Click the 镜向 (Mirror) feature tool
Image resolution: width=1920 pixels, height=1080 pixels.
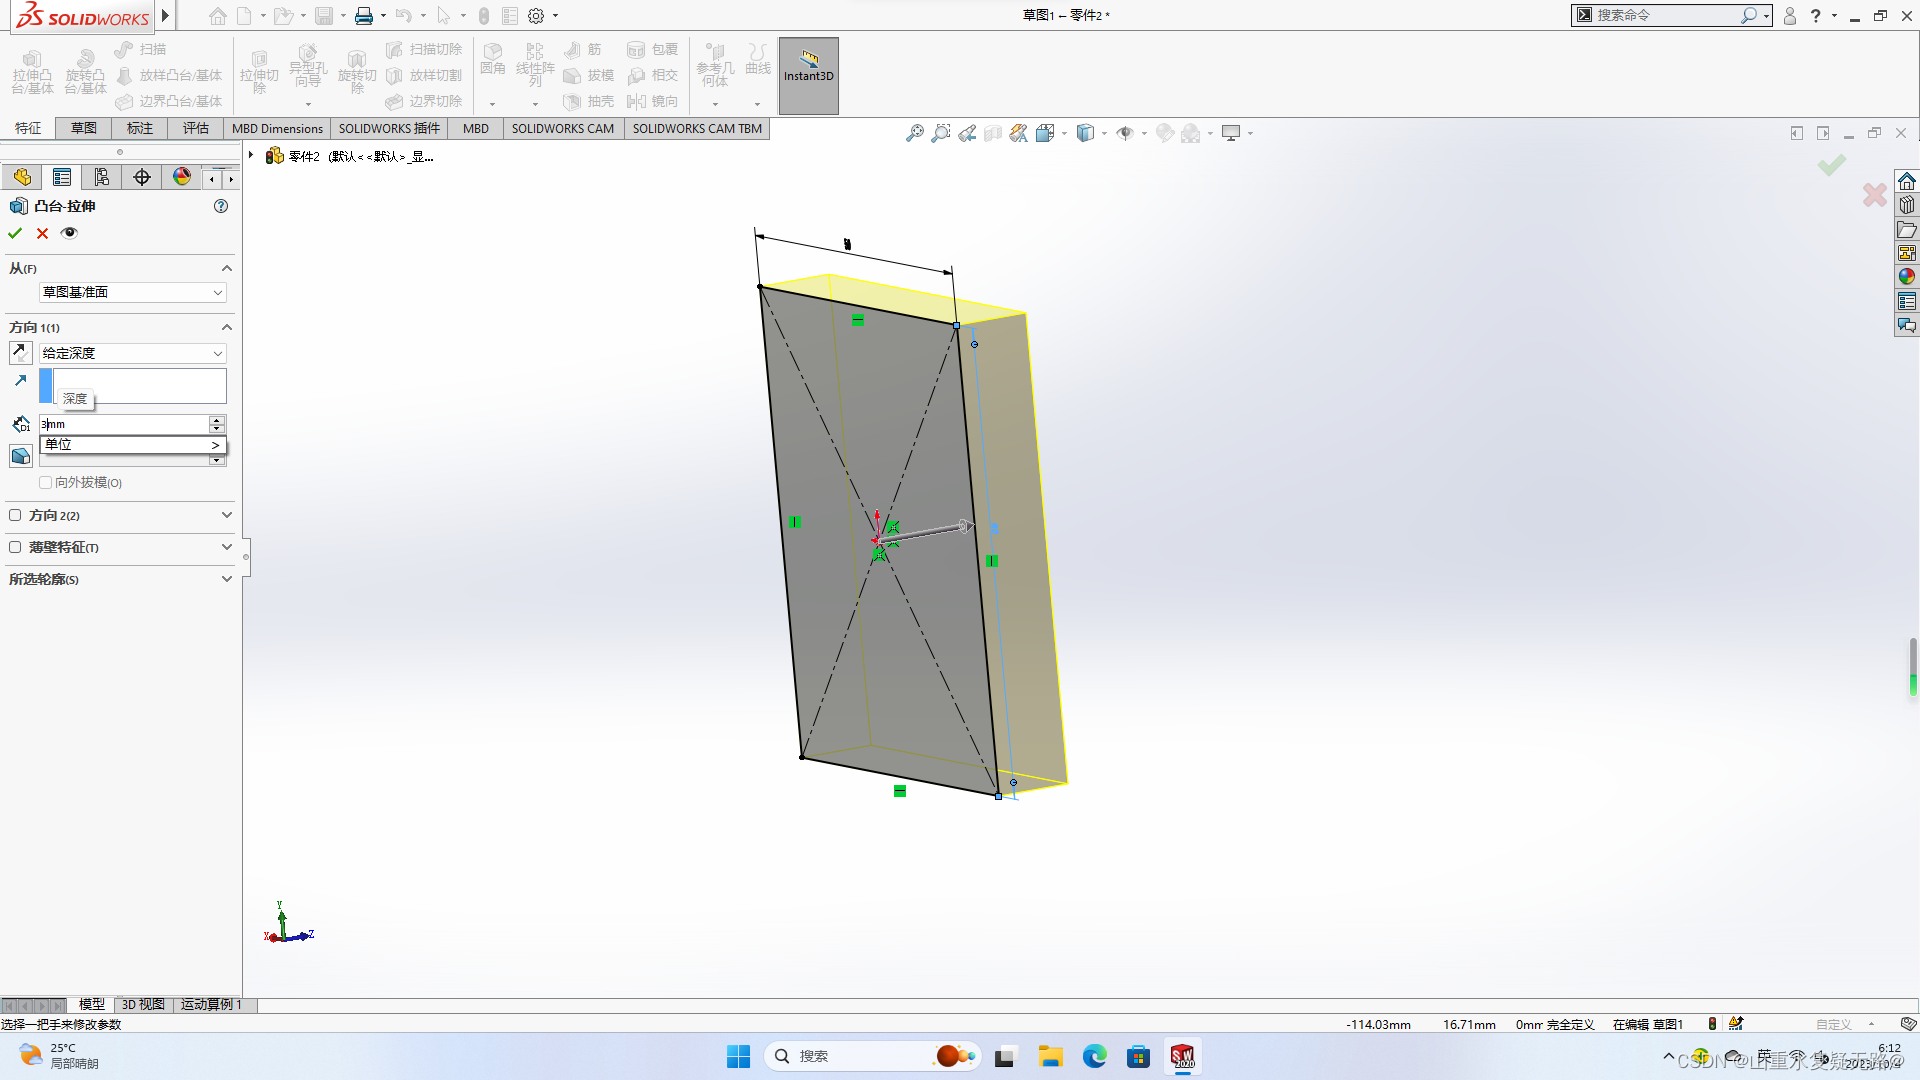click(x=653, y=100)
